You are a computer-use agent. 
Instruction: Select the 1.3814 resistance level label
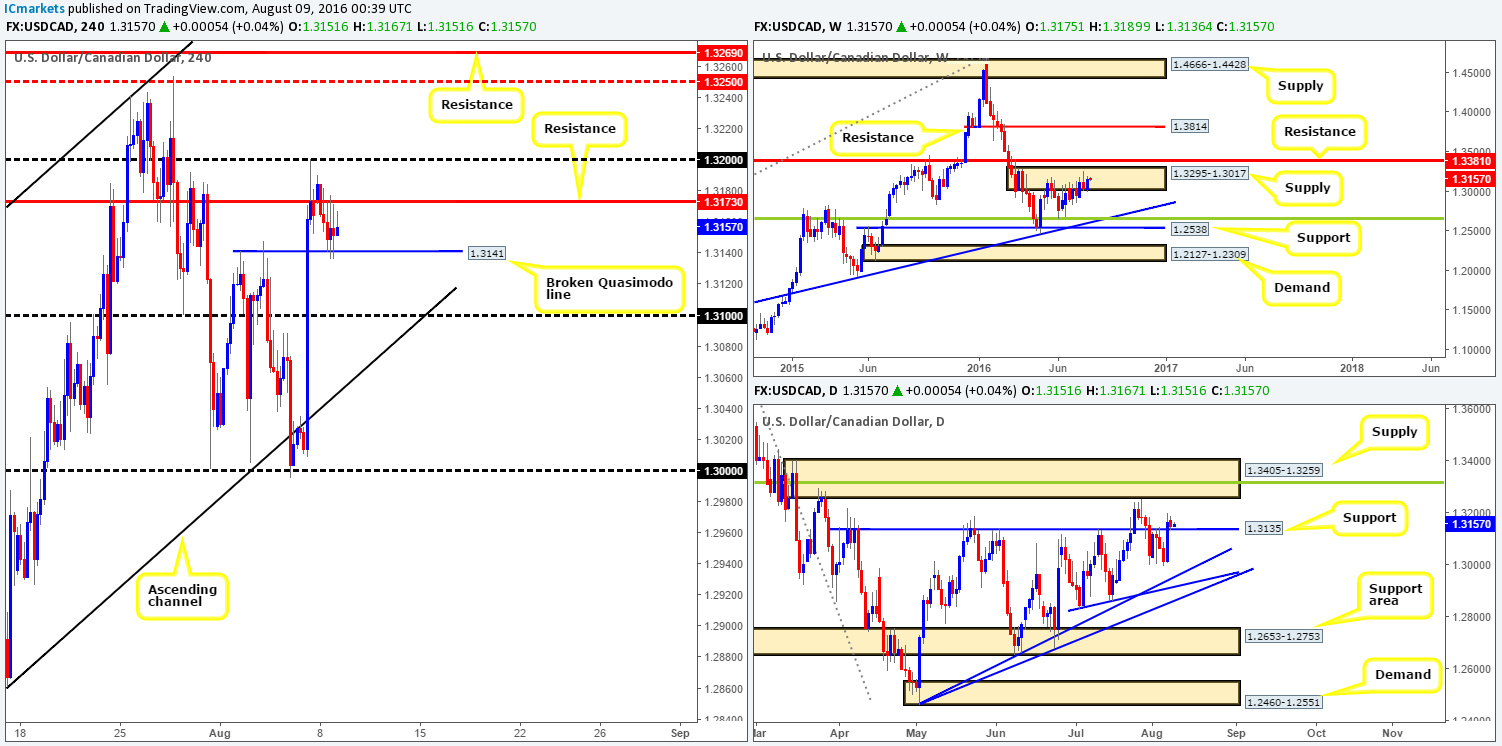[x=1189, y=127]
